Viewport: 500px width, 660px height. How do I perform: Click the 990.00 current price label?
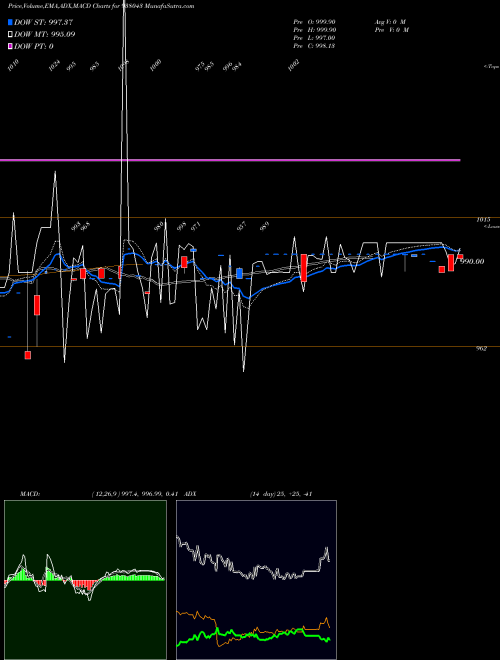point(472,261)
